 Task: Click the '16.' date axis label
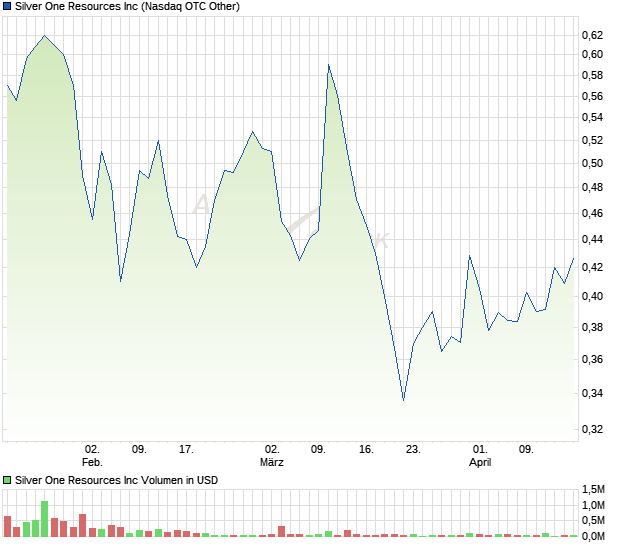coord(366,450)
